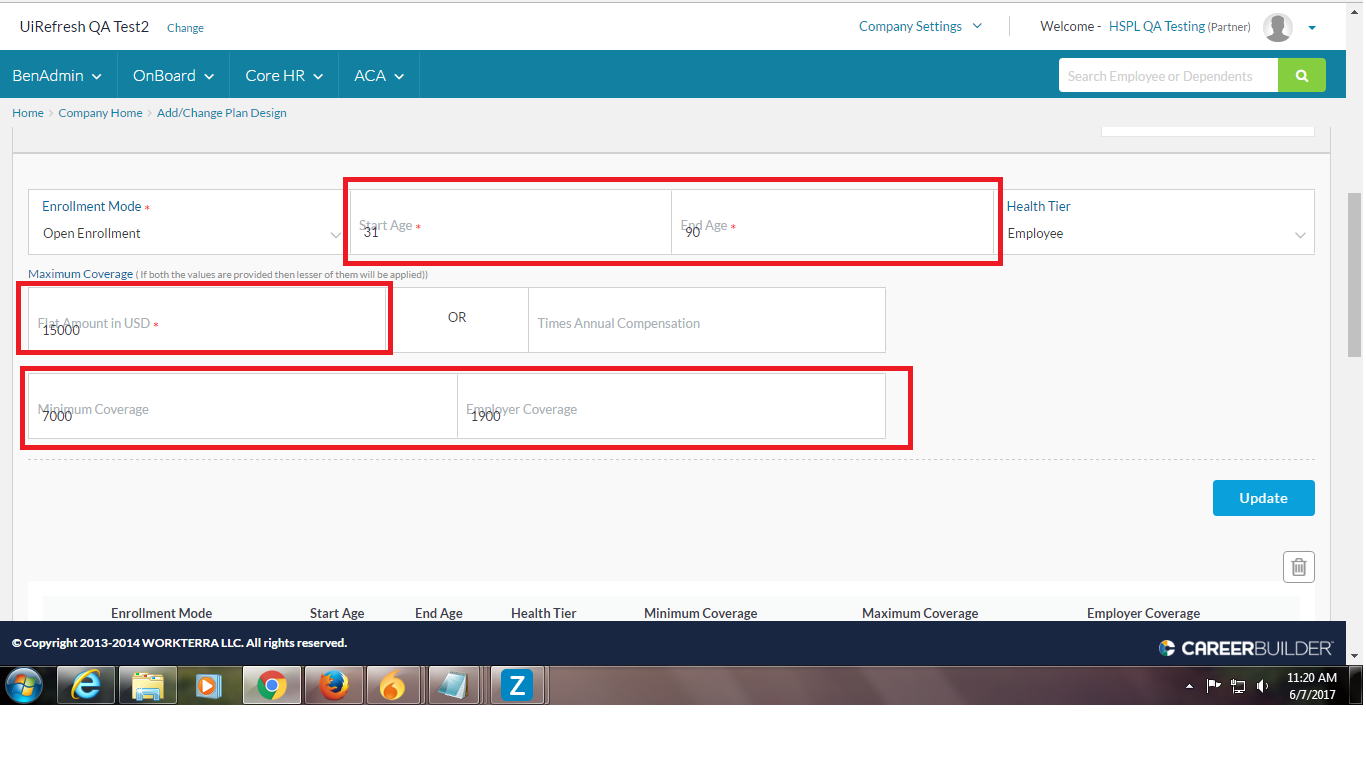Click the trash delete icon
The width and height of the screenshot is (1366, 768).
tap(1298, 566)
